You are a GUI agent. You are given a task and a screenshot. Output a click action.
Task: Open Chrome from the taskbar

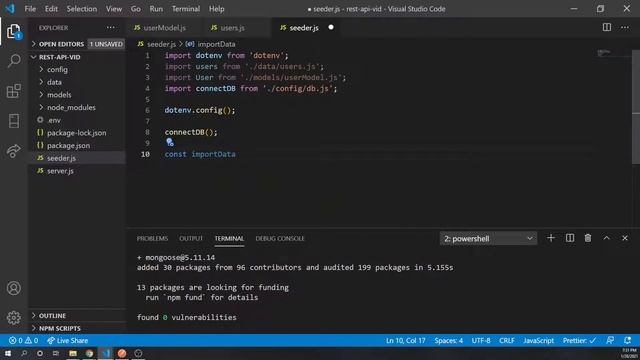point(89,353)
